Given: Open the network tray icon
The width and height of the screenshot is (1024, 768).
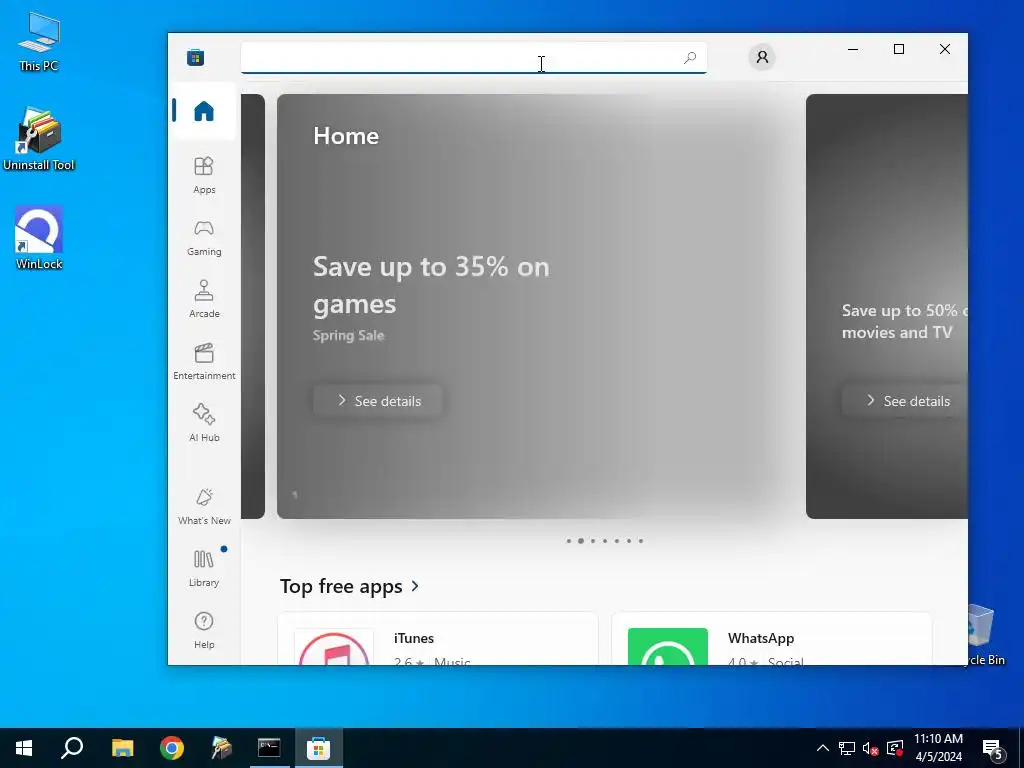Looking at the screenshot, I should click(x=847, y=748).
